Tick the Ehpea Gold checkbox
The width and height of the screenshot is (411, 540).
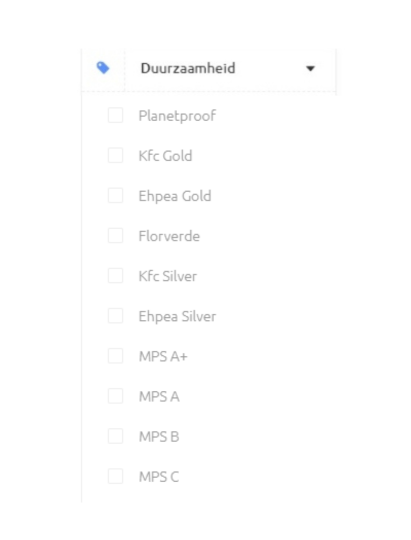[115, 196]
